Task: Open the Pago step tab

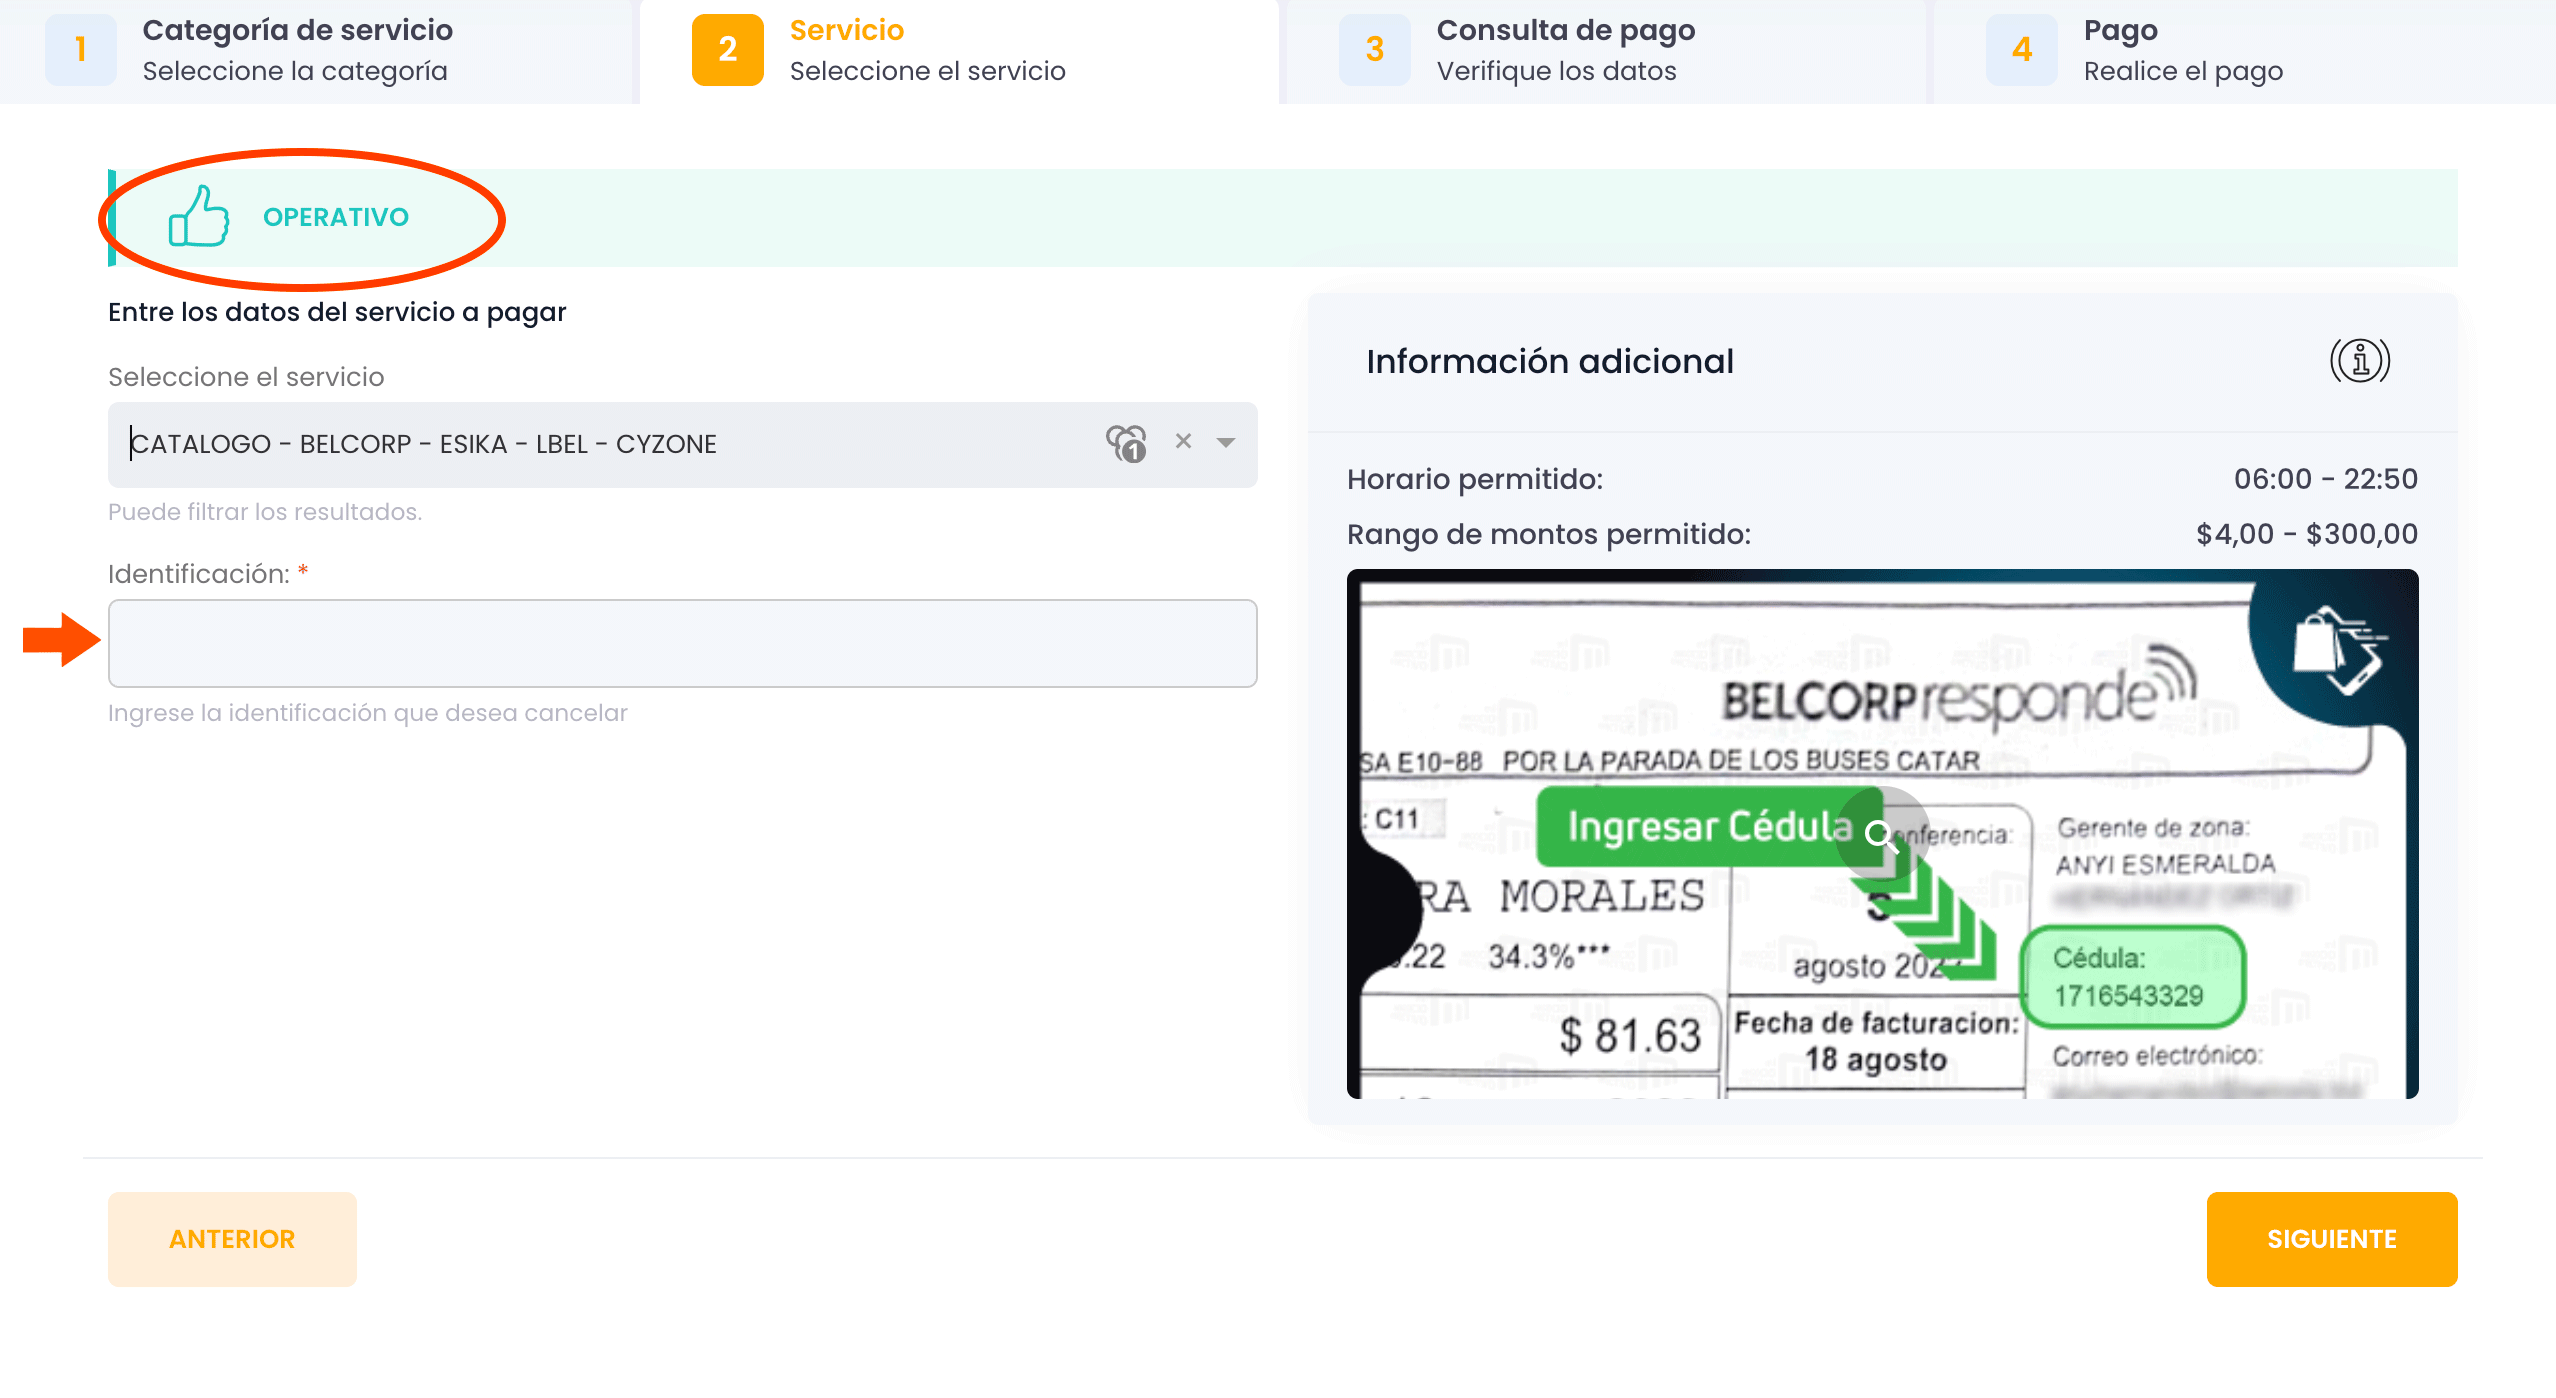Action: (x=2245, y=50)
